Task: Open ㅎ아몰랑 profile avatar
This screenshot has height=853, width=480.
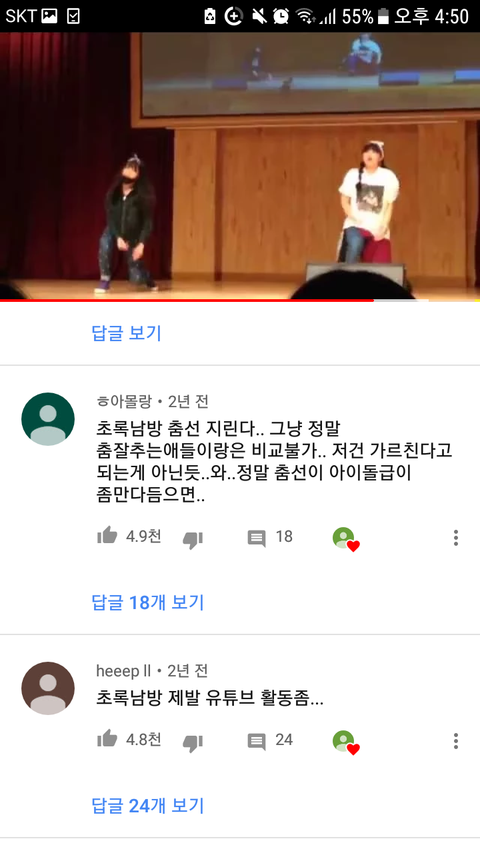Action: [x=48, y=419]
